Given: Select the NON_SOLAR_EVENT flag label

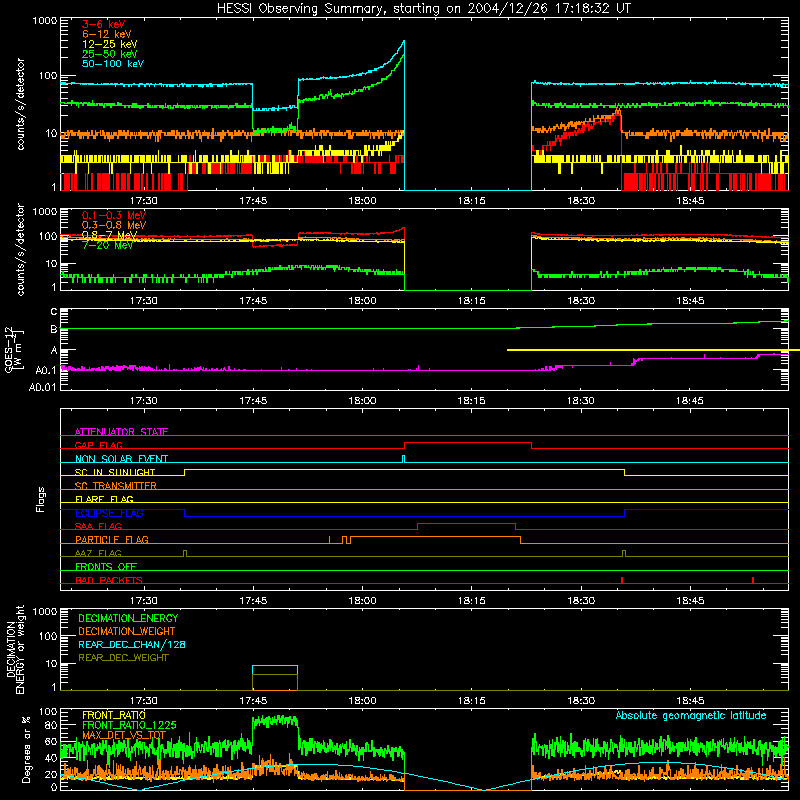Looking at the screenshot, I should pos(121,459).
